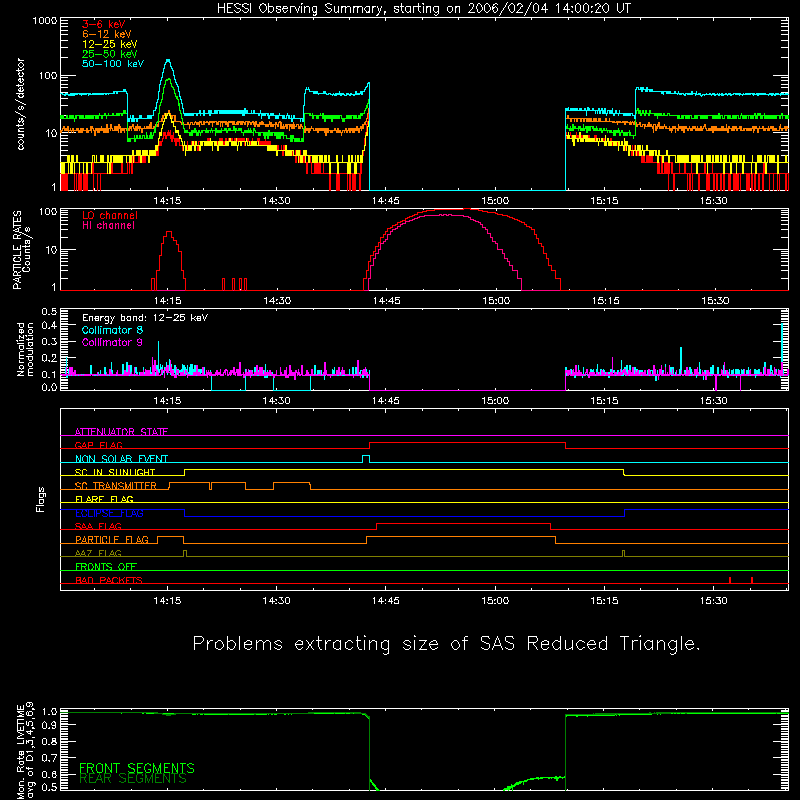Click the LO channel particle spike peak near 14:15
The height and width of the screenshot is (800, 800).
(168, 233)
